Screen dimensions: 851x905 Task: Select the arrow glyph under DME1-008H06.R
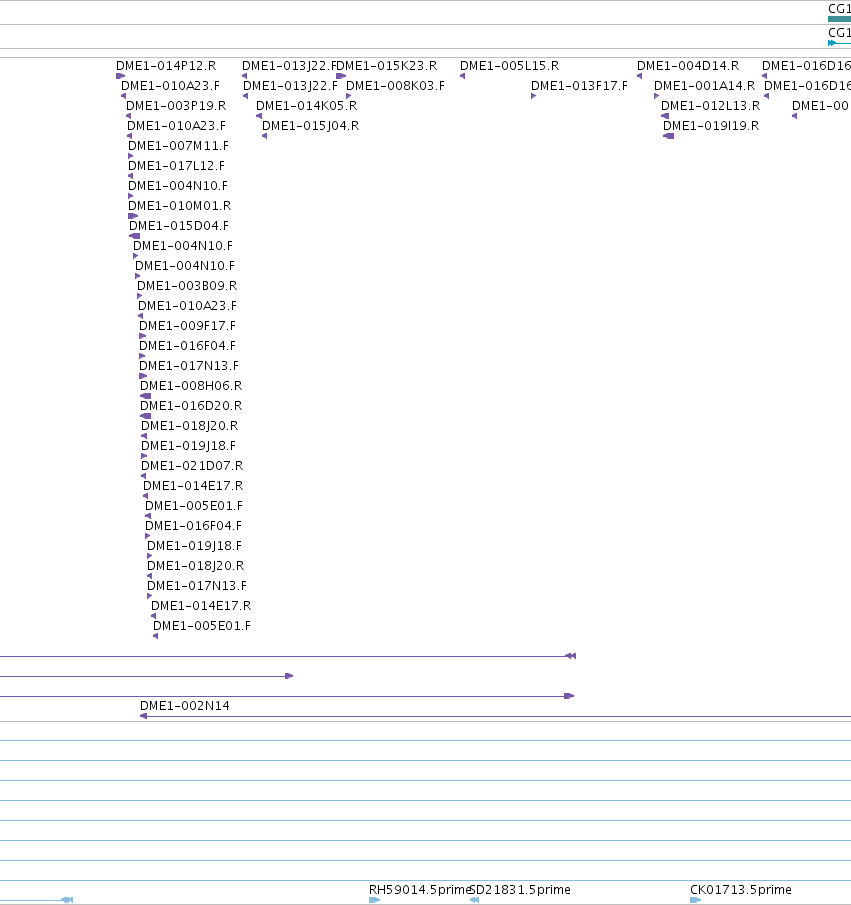click(145, 396)
